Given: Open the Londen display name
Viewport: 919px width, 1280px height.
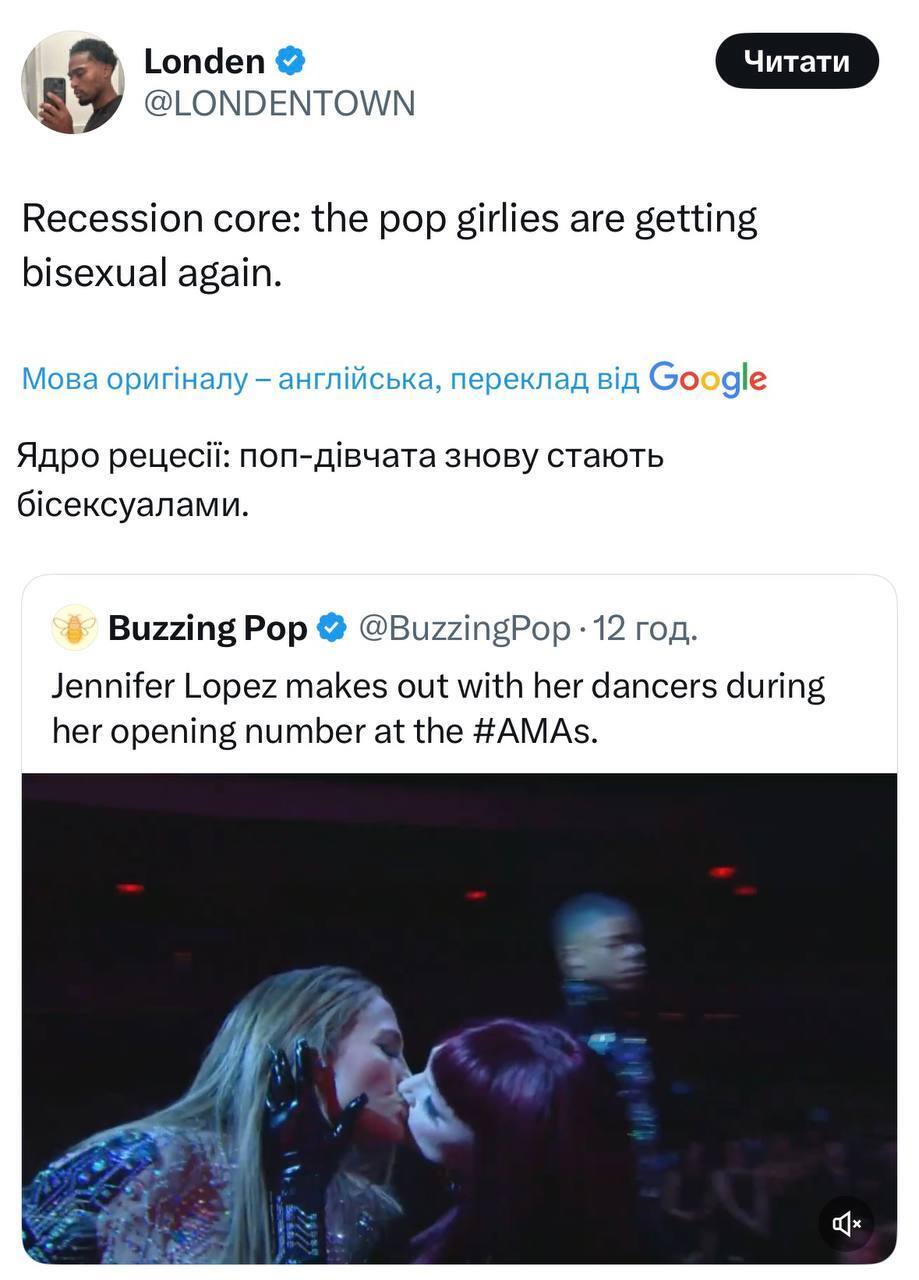Looking at the screenshot, I should point(204,62).
